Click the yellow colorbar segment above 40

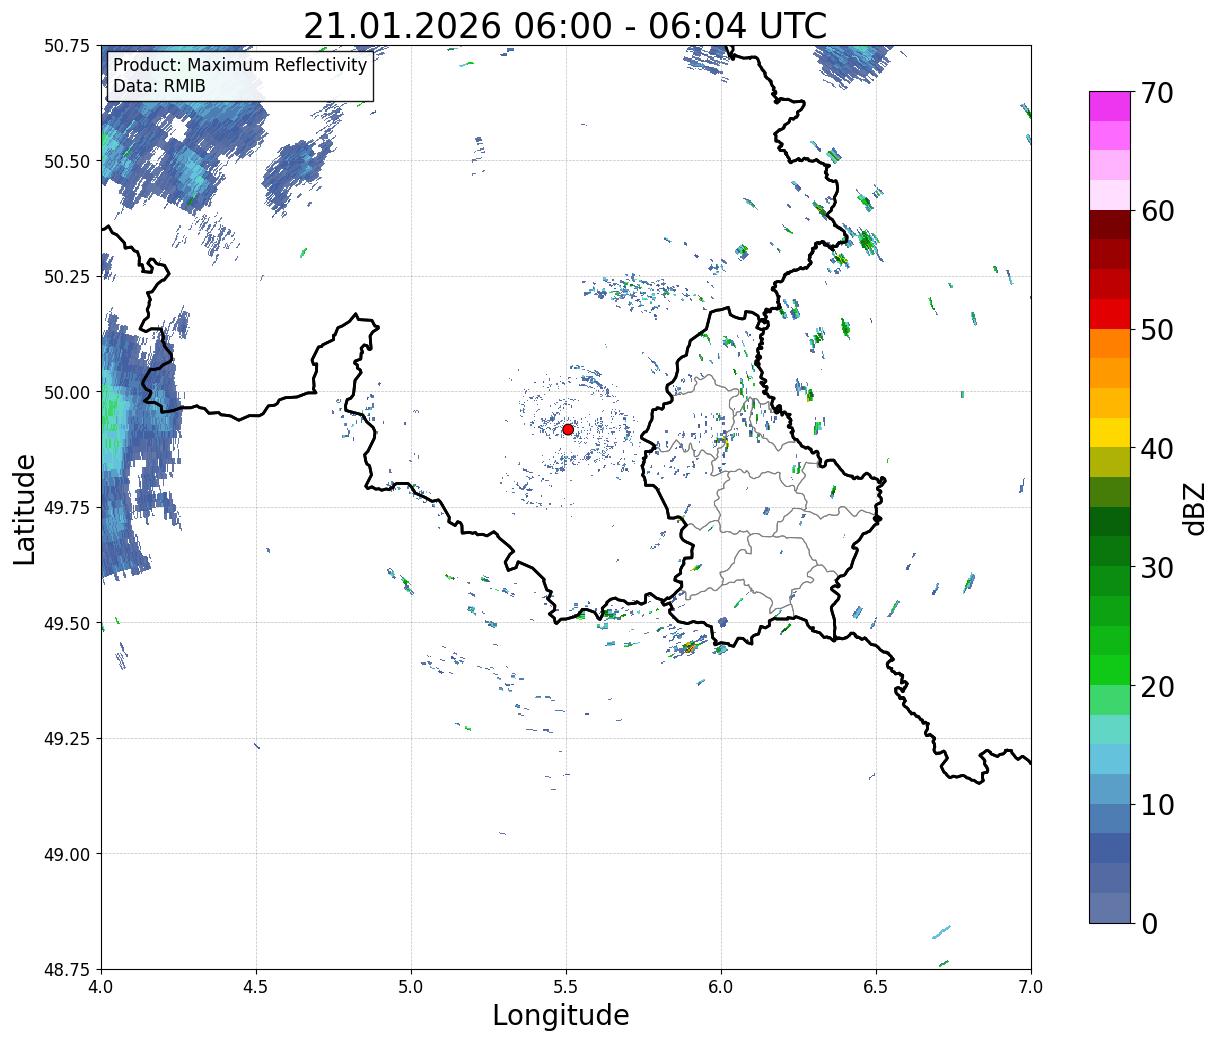point(1110,433)
